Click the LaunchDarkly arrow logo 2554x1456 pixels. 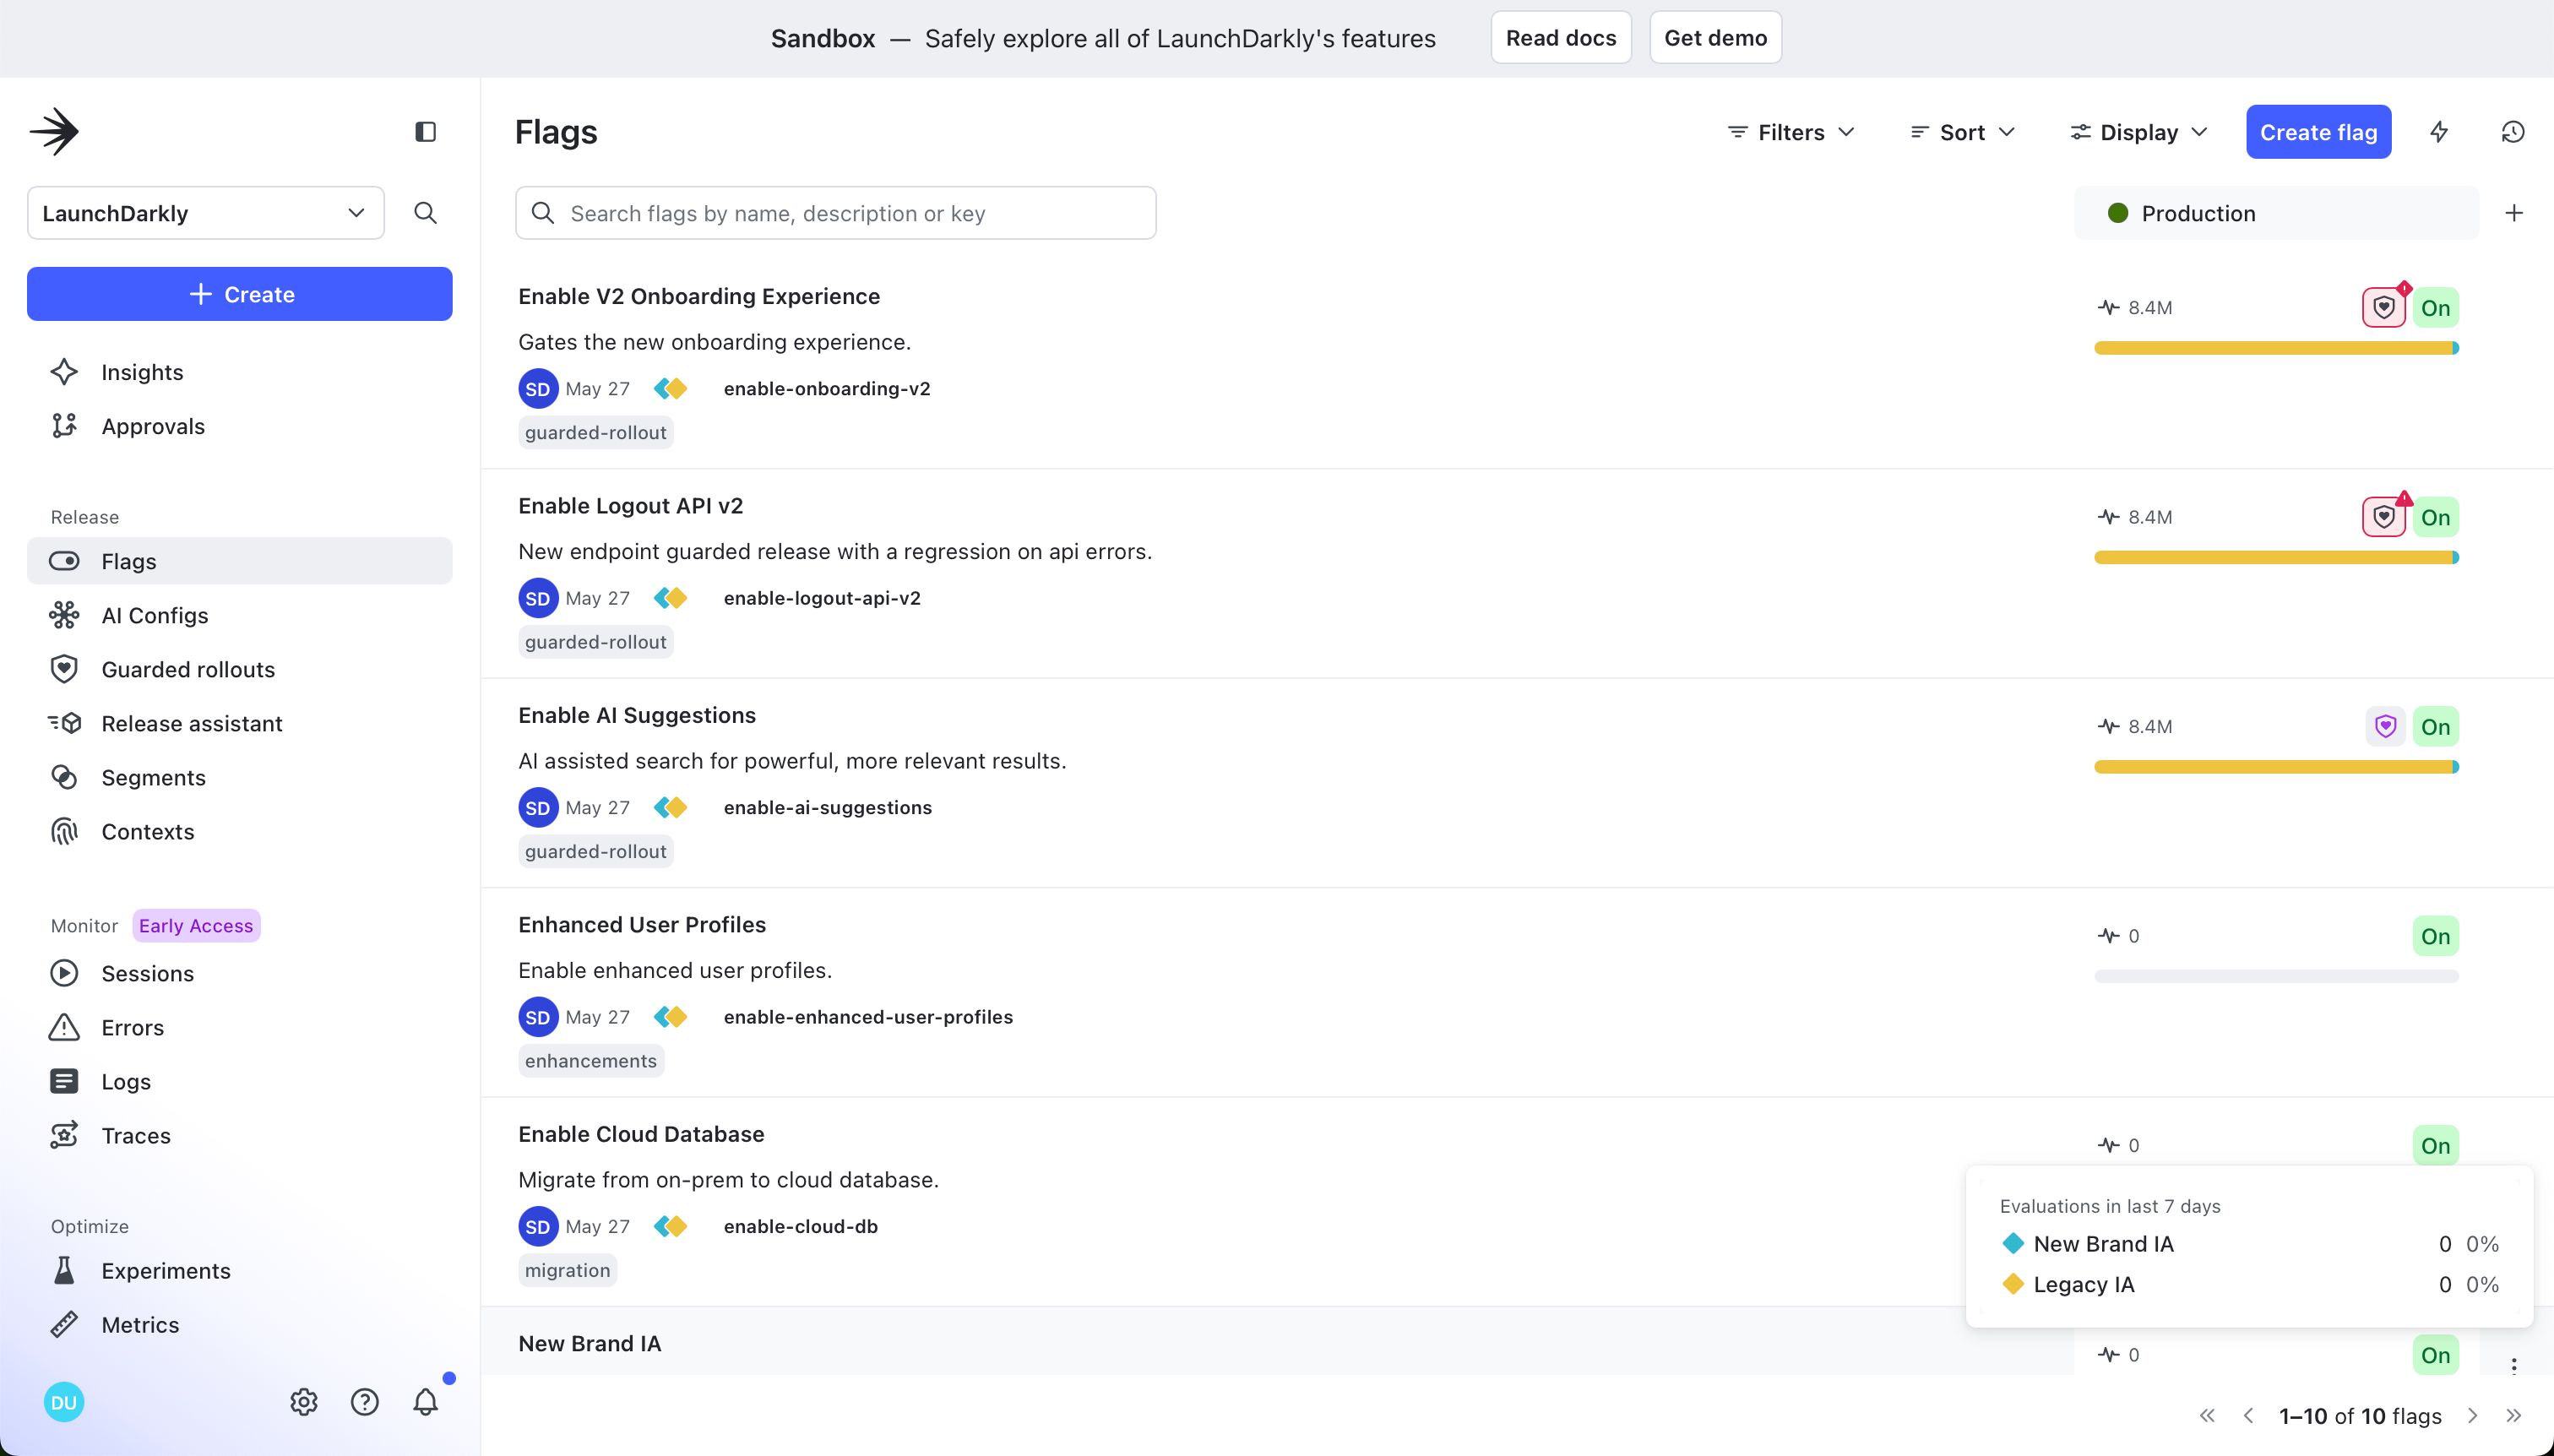[x=54, y=132]
